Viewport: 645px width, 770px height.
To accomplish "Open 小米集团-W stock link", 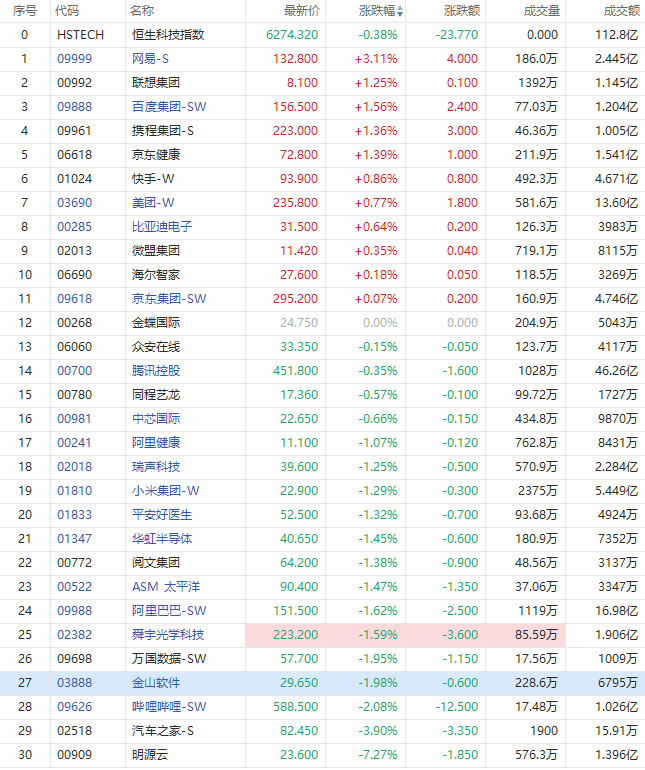I will tap(166, 491).
